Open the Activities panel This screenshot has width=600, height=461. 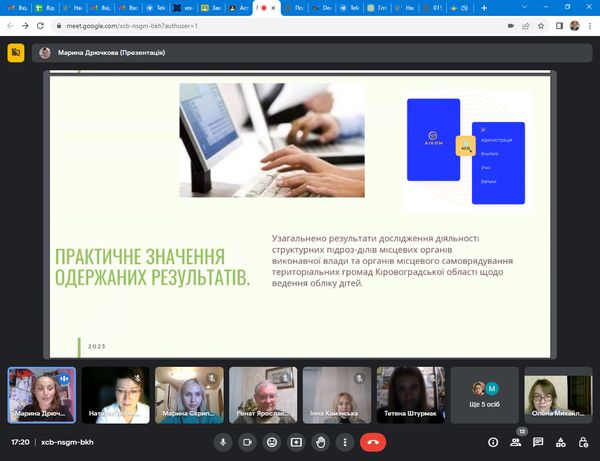tap(561, 441)
